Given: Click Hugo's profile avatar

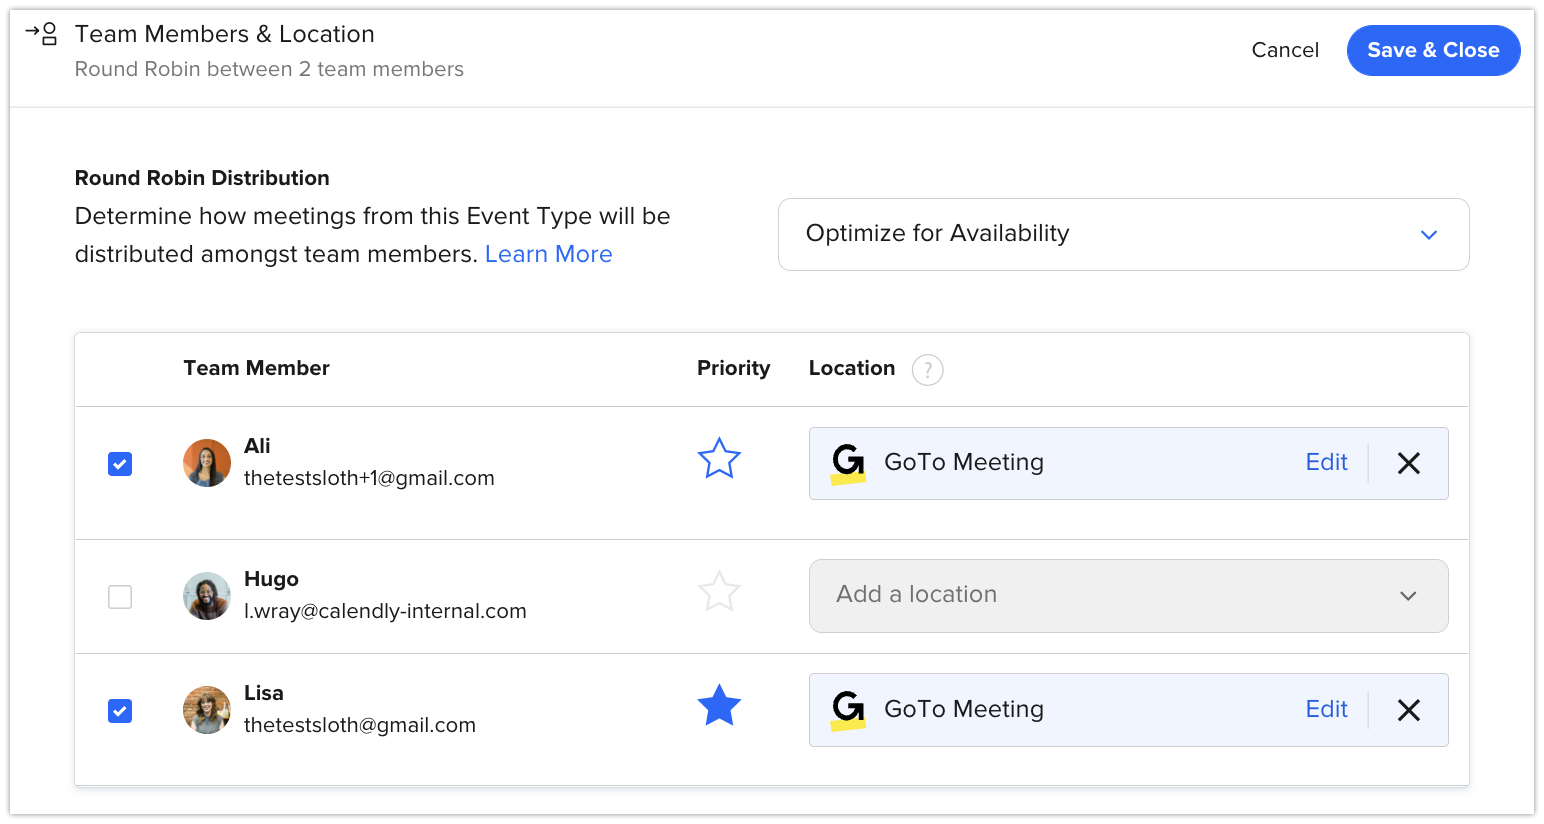Looking at the screenshot, I should tap(207, 596).
